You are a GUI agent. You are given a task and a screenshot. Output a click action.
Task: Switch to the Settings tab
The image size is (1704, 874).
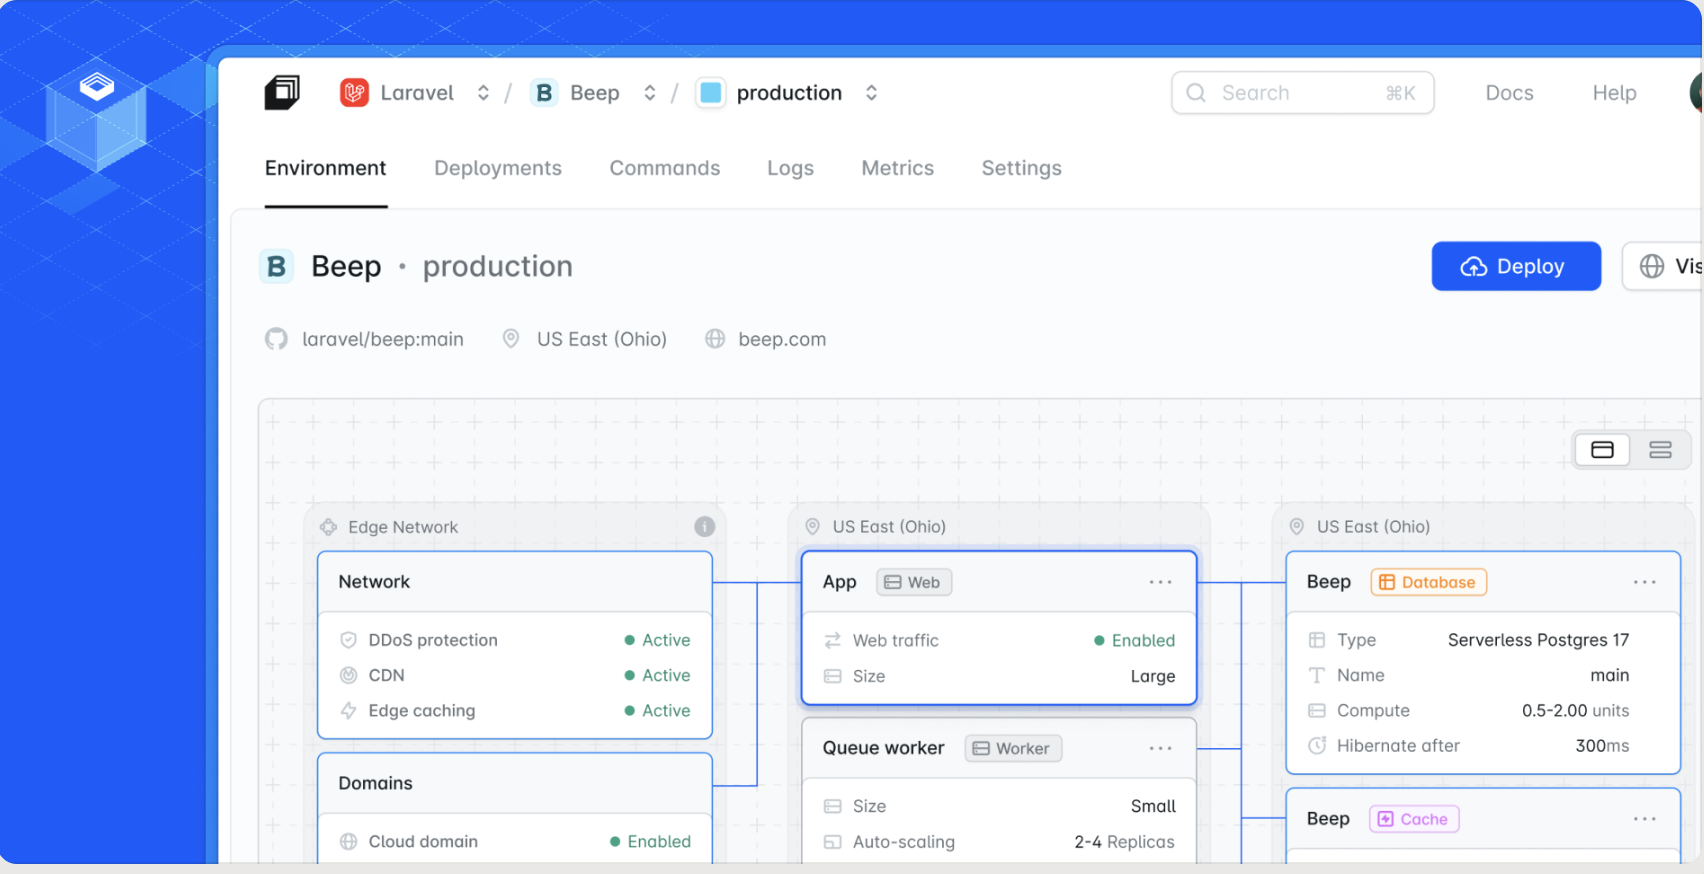click(x=1021, y=168)
